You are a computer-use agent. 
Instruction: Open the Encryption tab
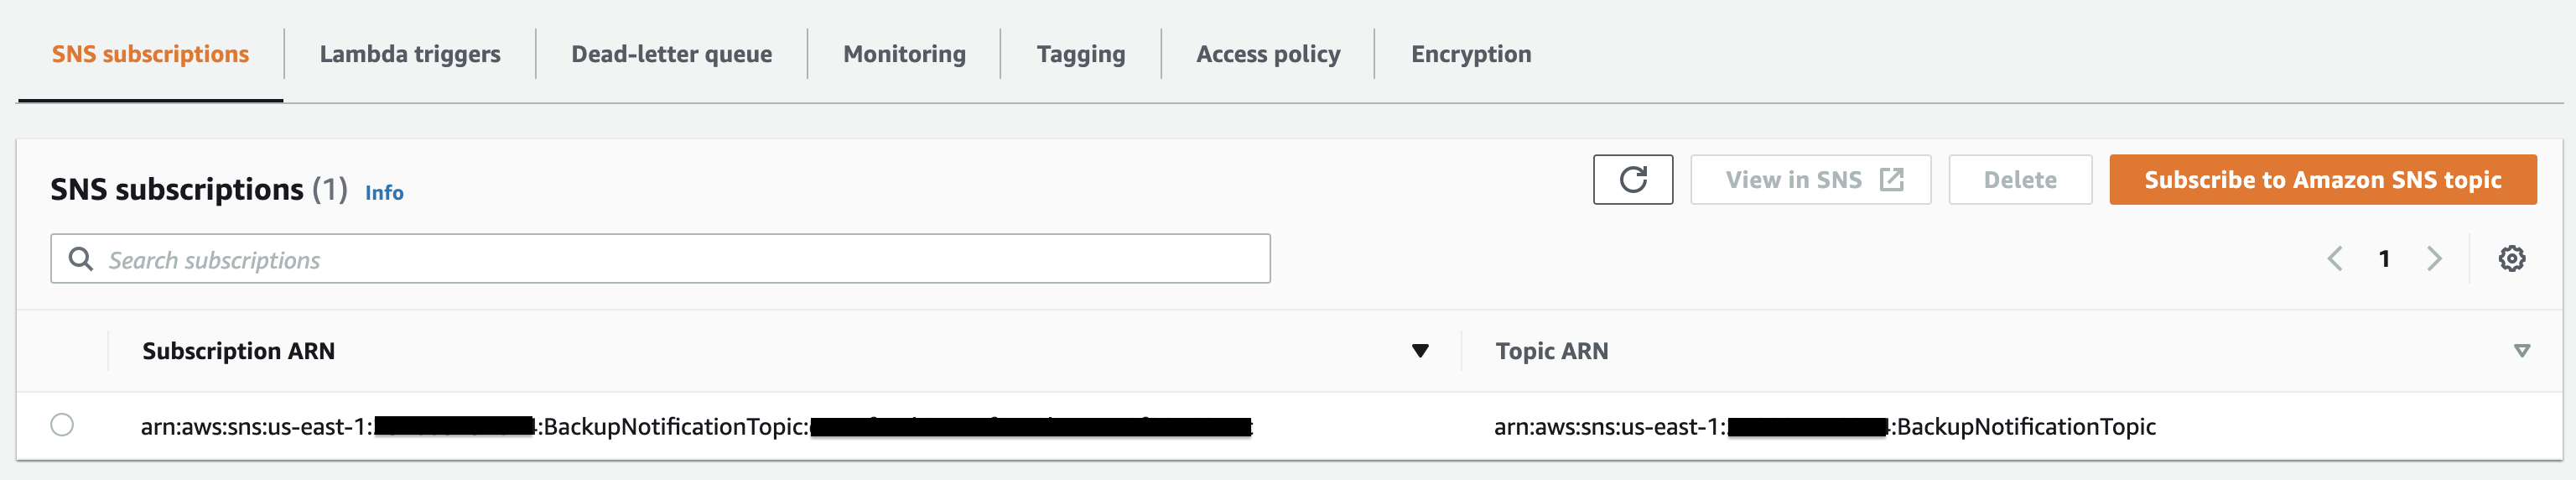[x=1471, y=54]
